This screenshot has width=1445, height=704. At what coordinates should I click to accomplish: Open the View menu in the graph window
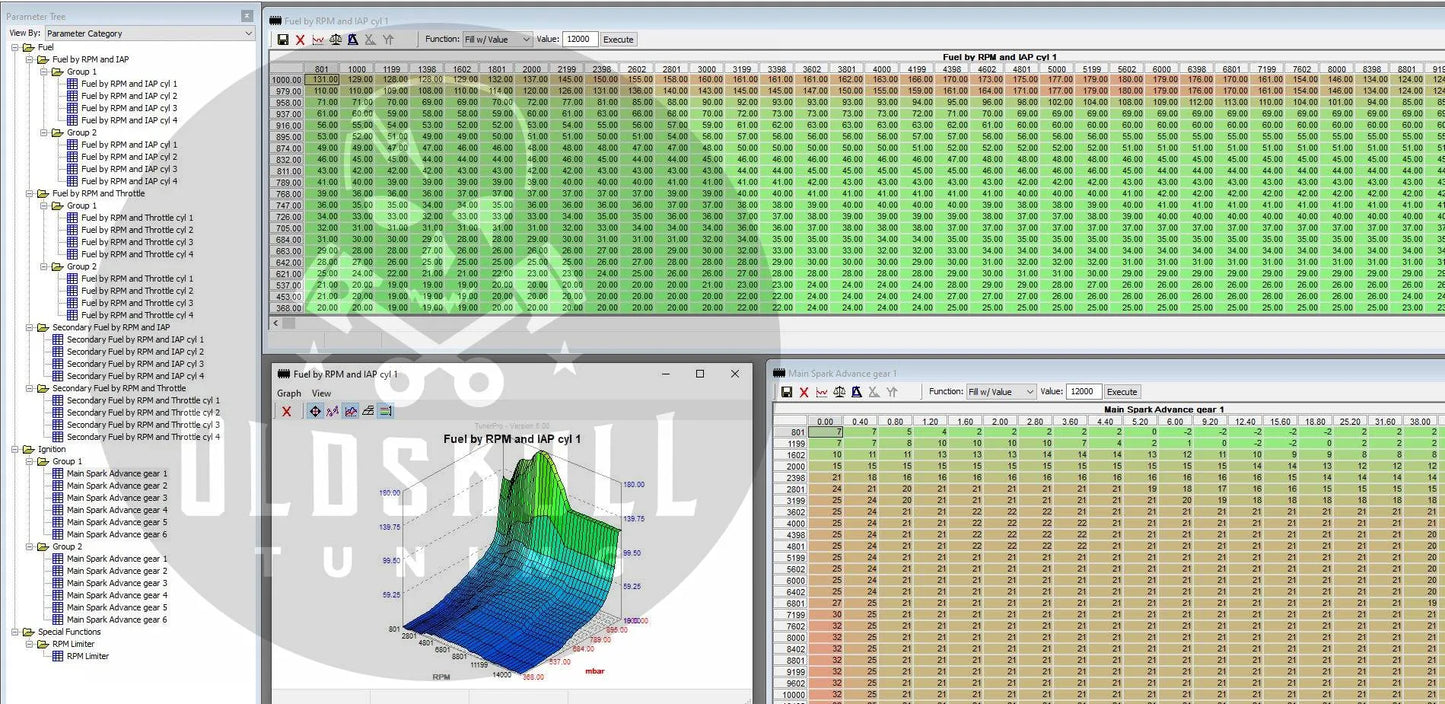point(321,393)
